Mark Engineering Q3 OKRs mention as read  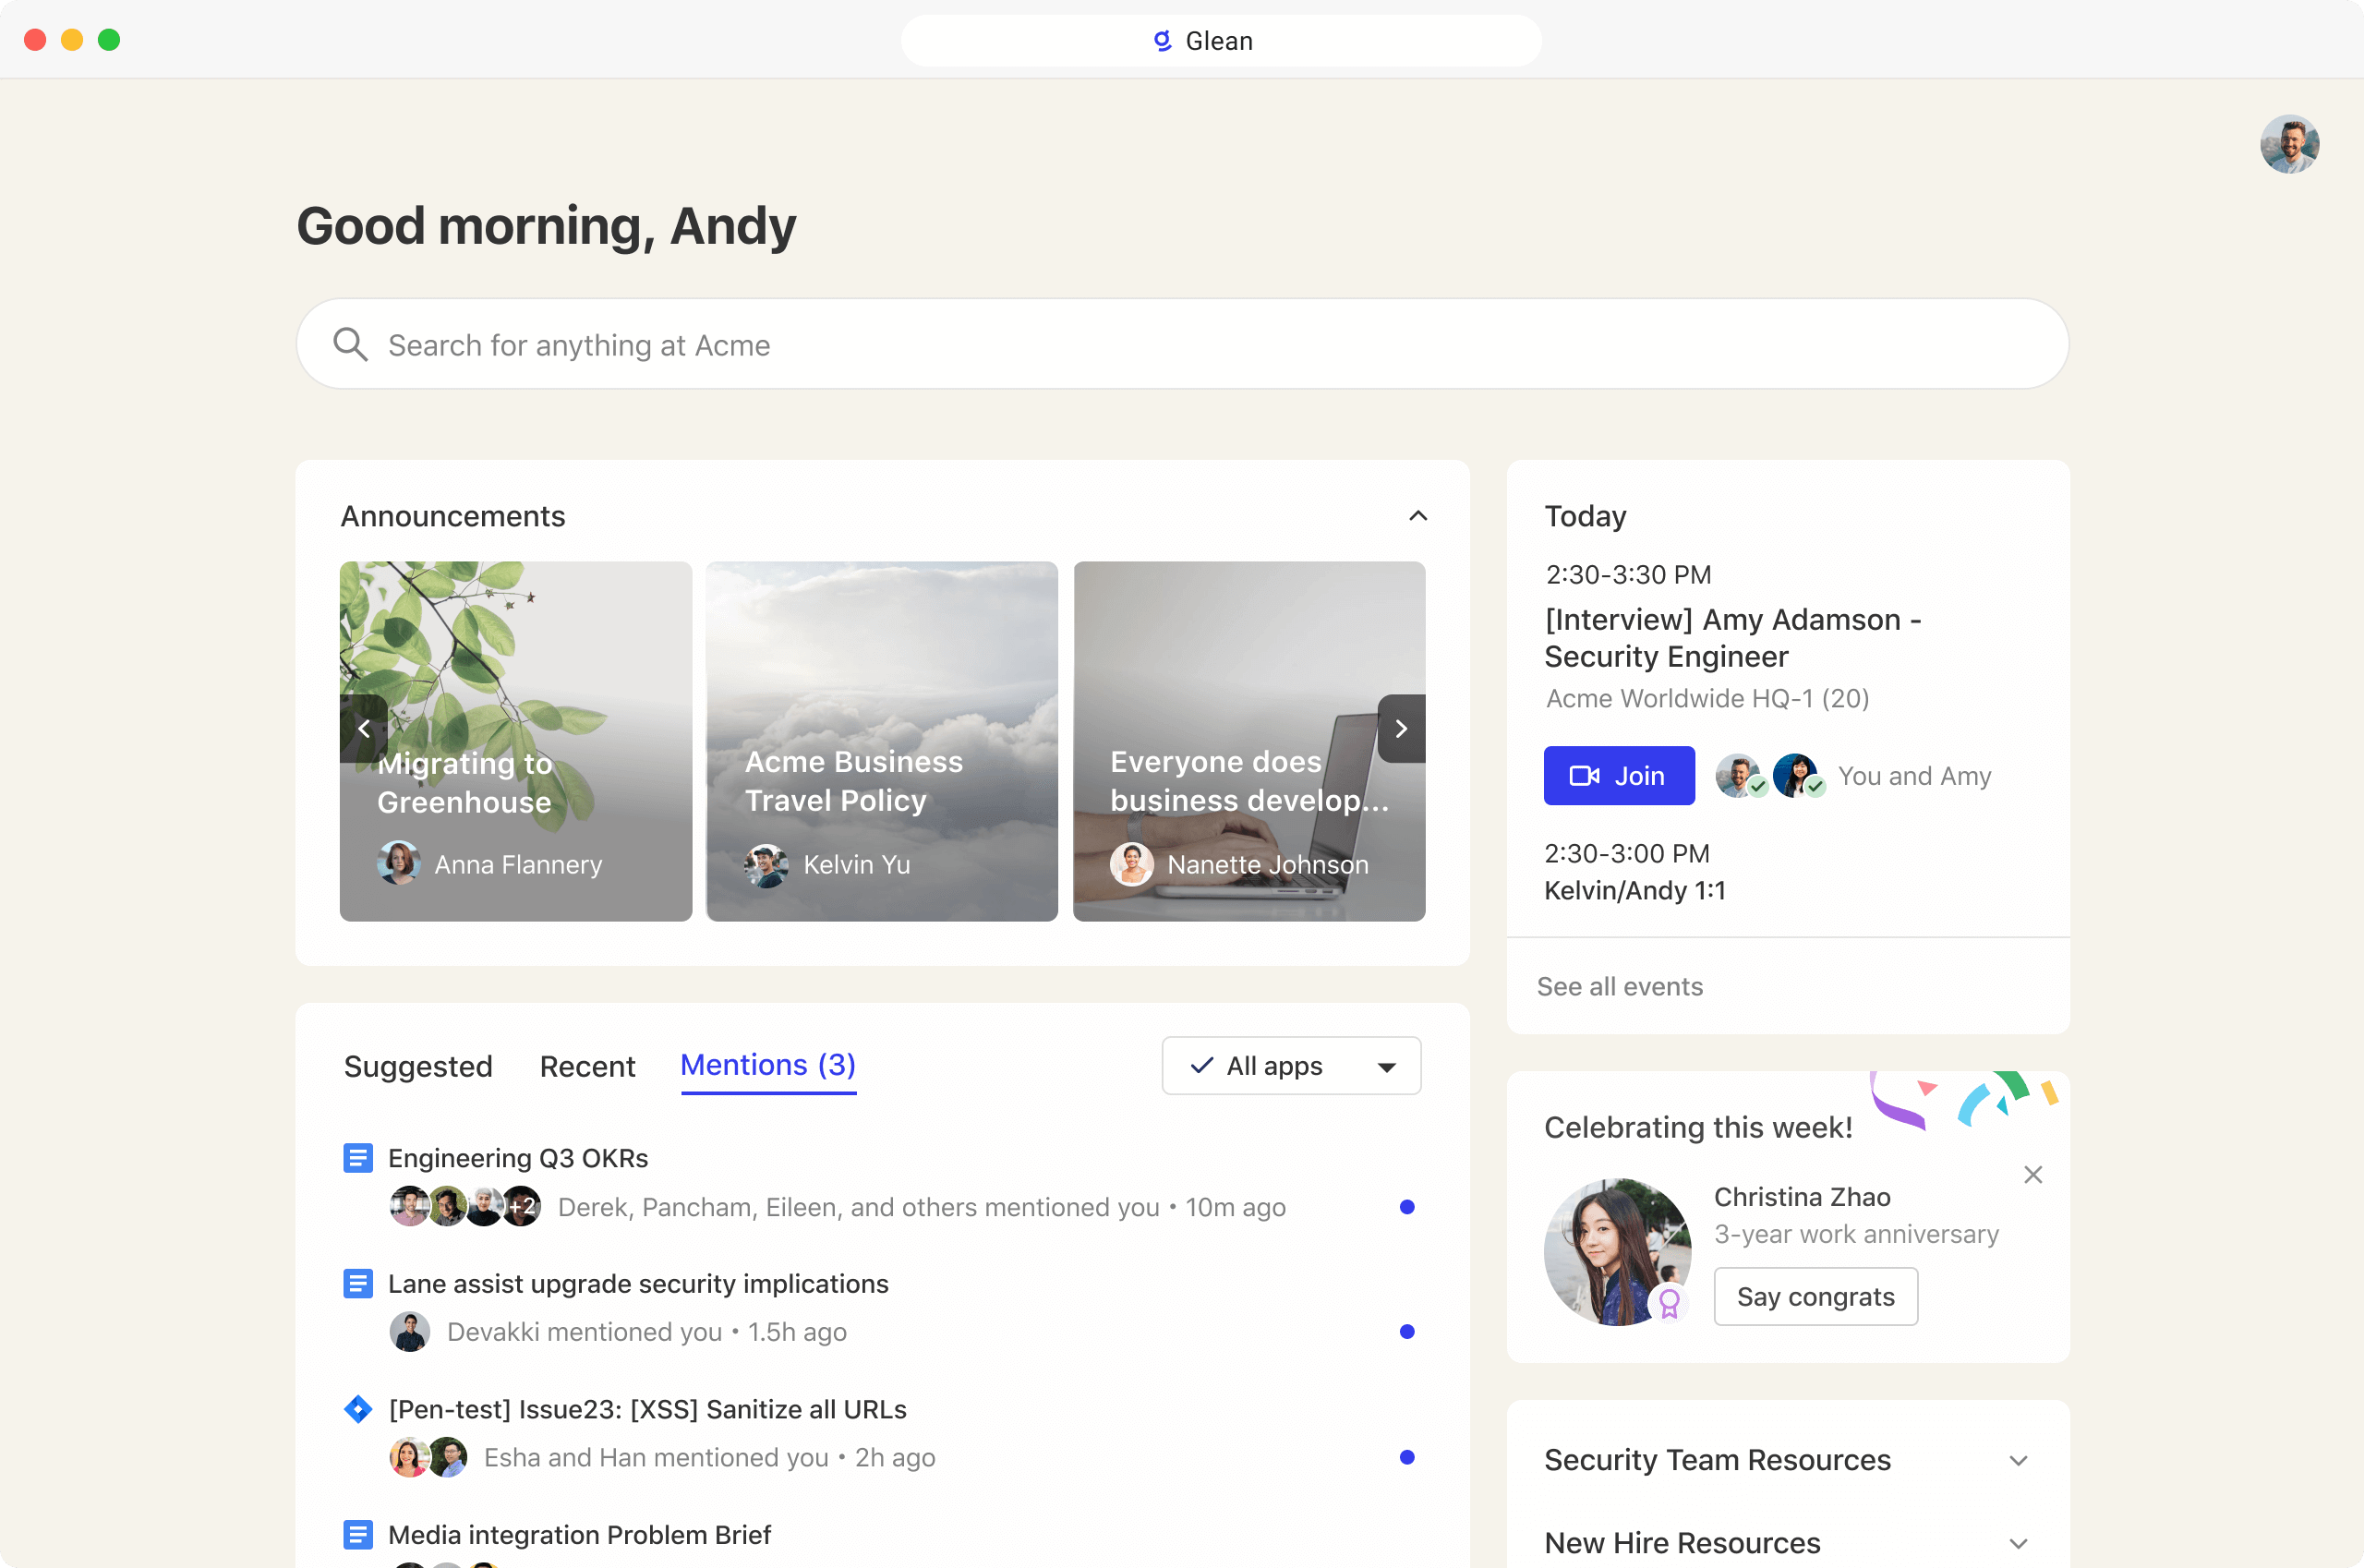1406,1207
